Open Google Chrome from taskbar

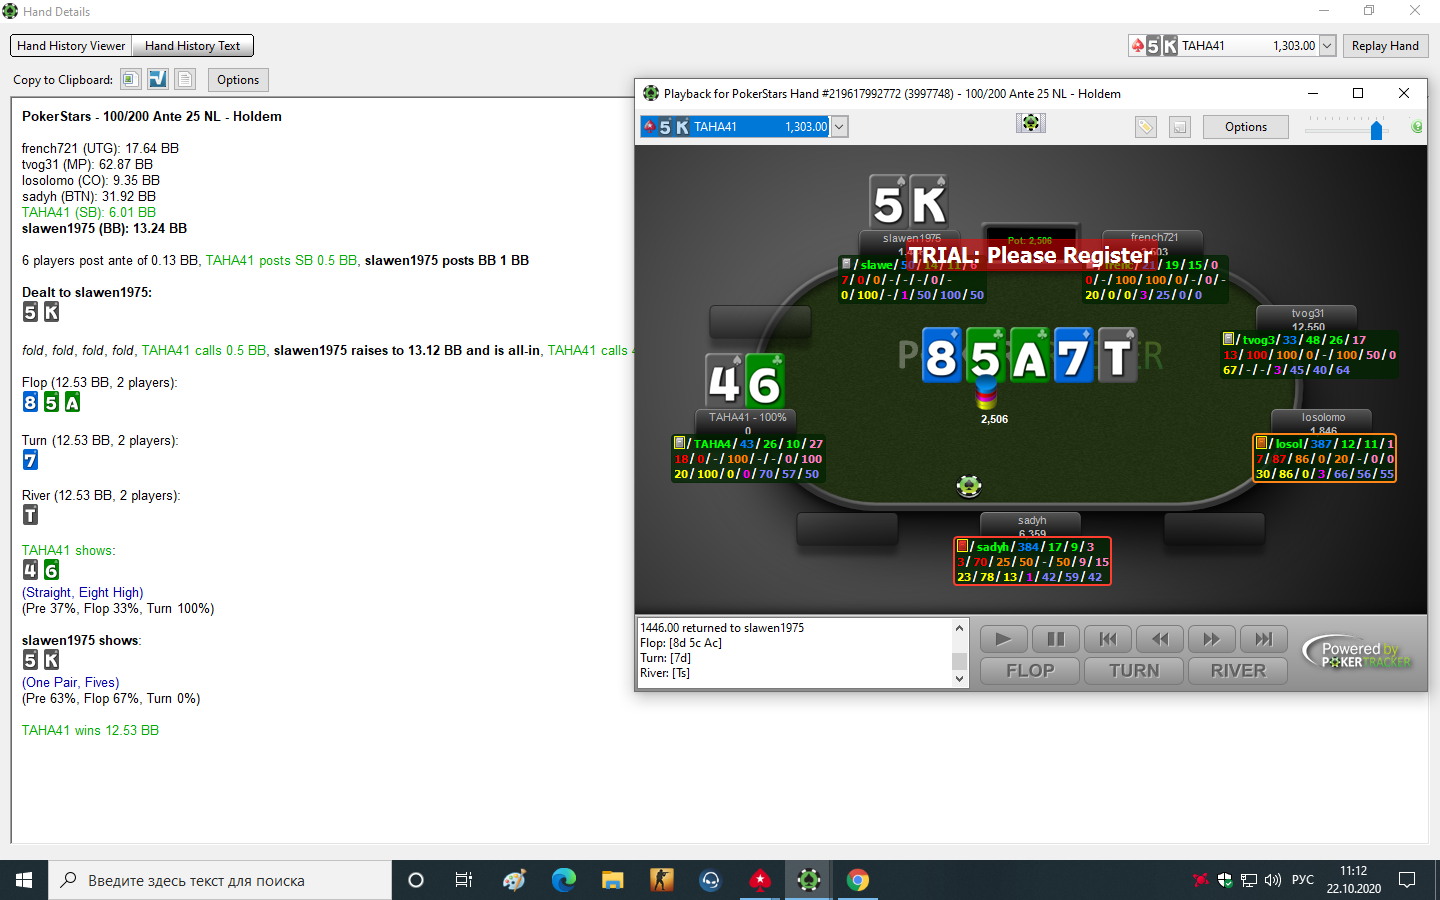pos(858,880)
